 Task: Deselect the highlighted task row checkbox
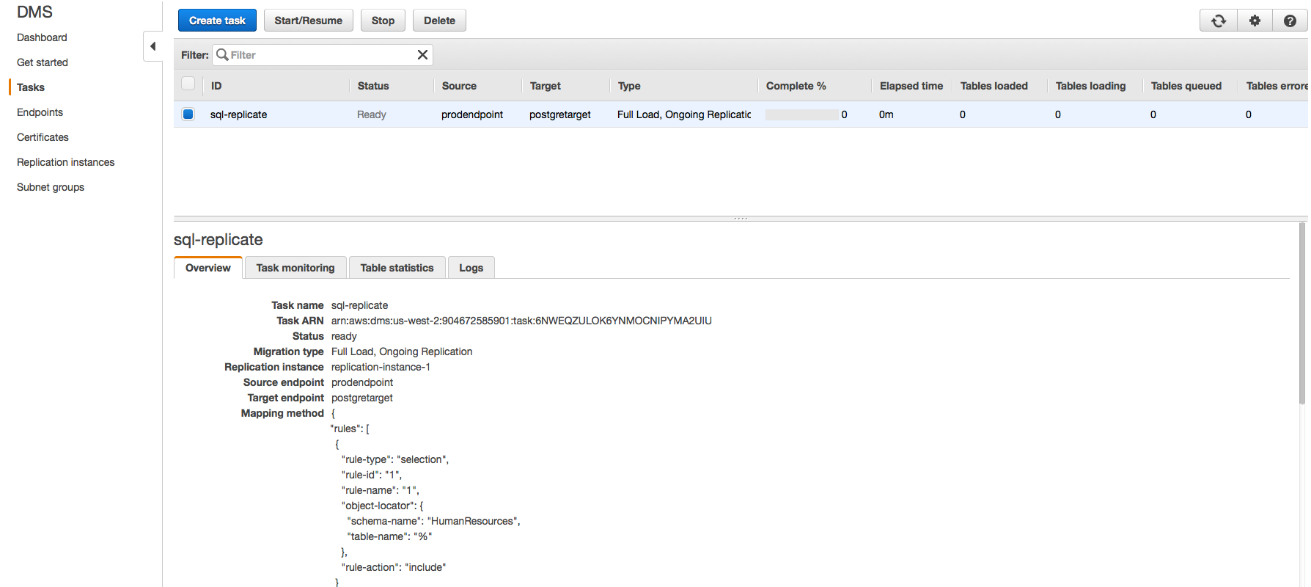[188, 113]
